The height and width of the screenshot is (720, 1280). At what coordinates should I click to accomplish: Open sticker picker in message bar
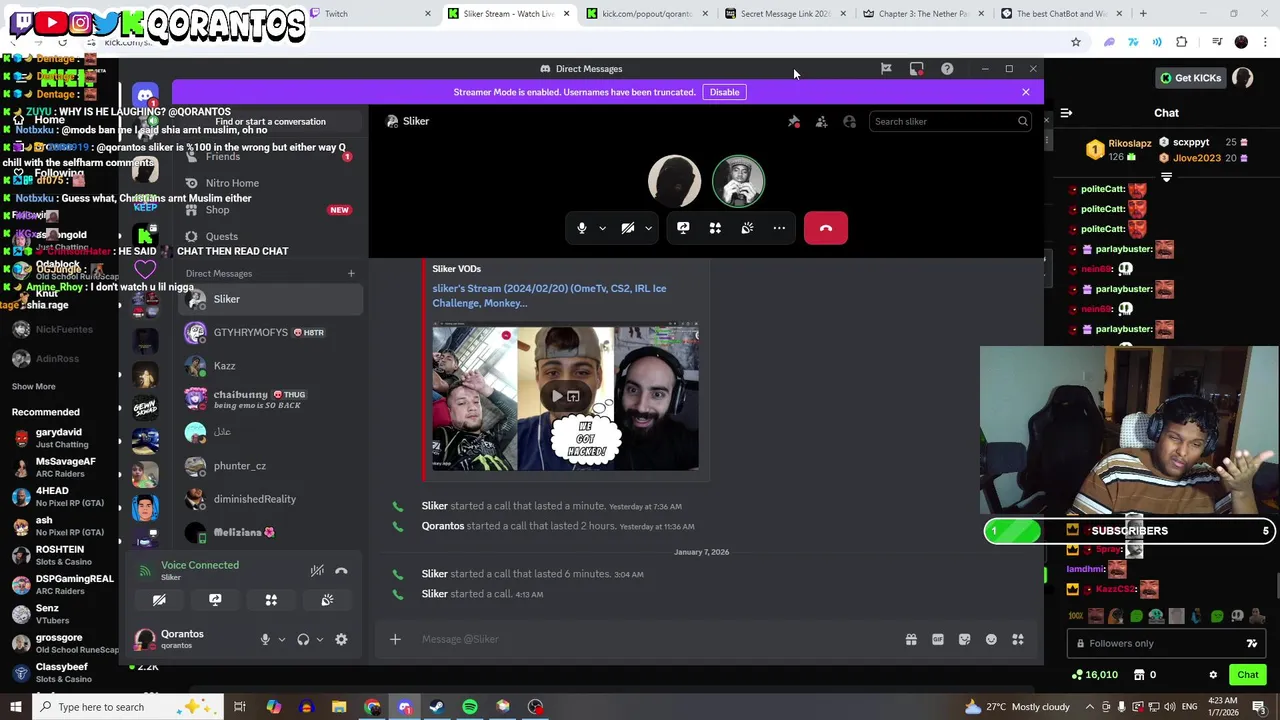964,639
